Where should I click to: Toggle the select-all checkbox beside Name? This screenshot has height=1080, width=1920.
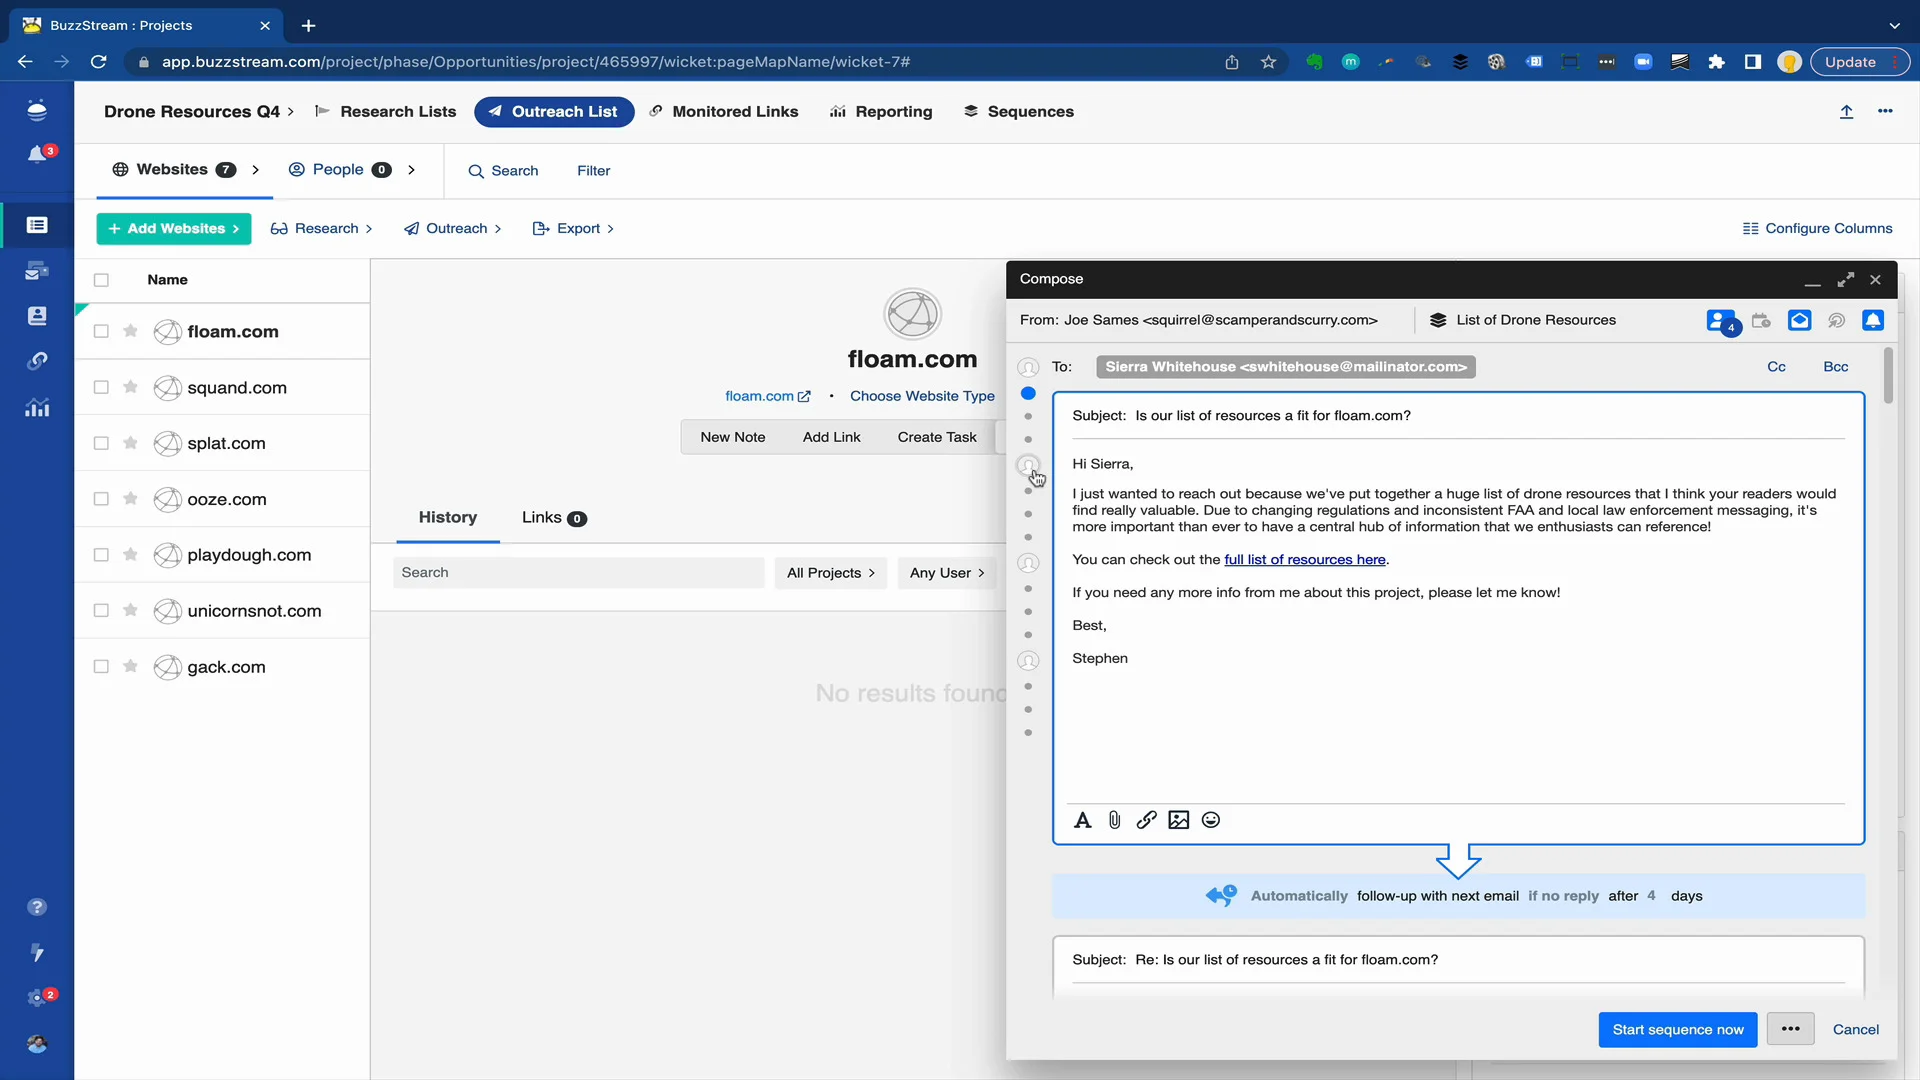101,280
